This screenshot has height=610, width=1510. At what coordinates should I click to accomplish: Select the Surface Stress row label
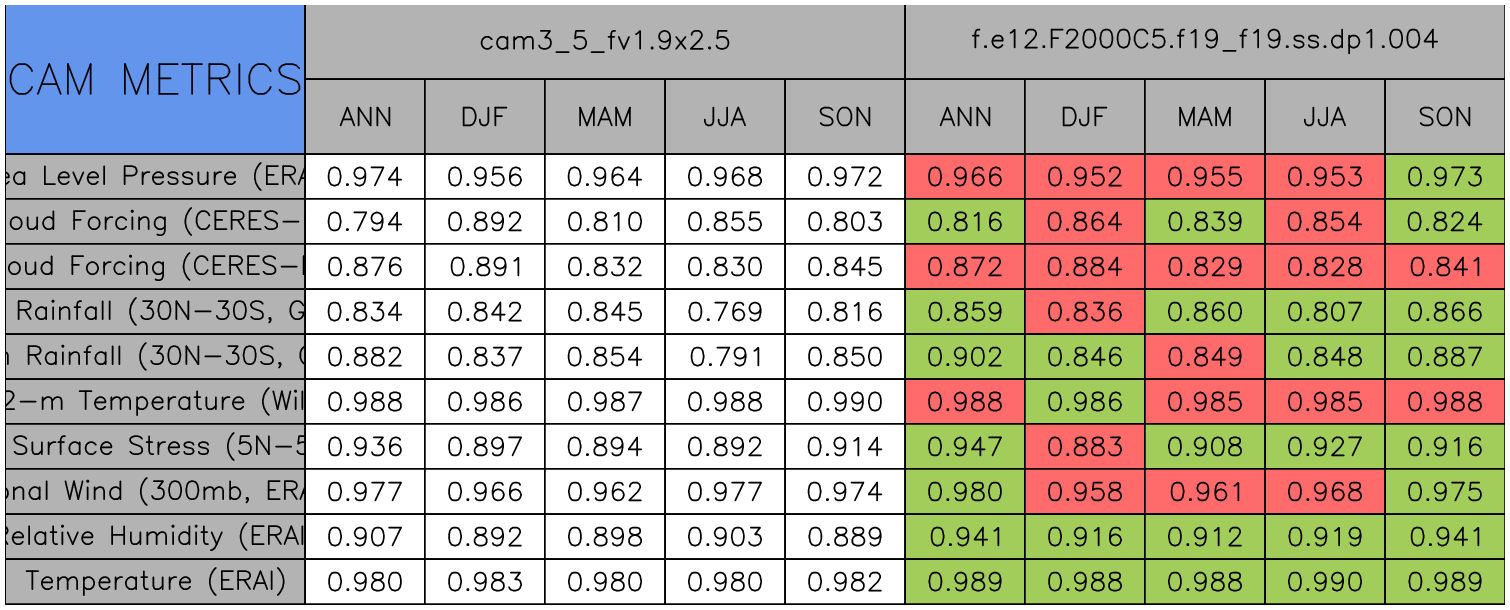tap(155, 447)
